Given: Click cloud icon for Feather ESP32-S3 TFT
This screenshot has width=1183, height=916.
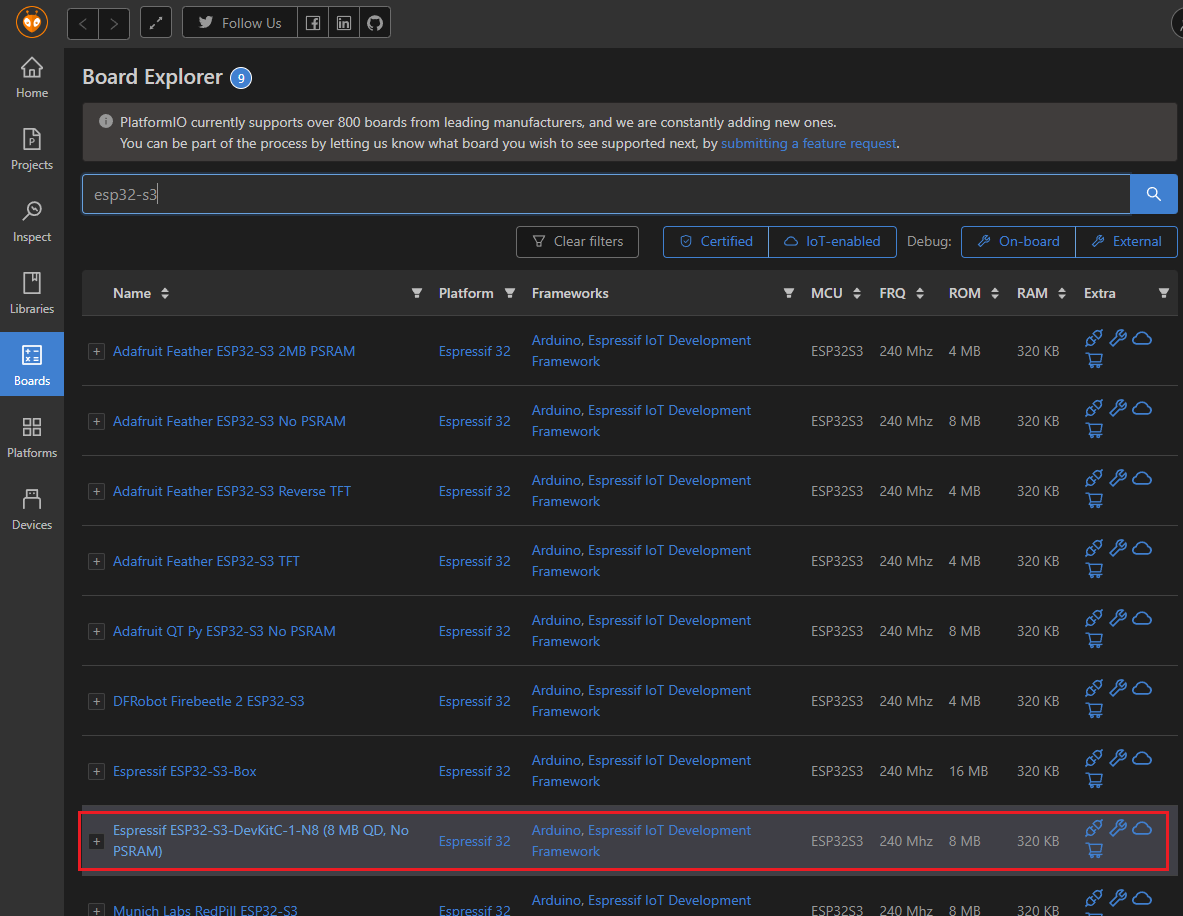Looking at the screenshot, I should coord(1142,549).
